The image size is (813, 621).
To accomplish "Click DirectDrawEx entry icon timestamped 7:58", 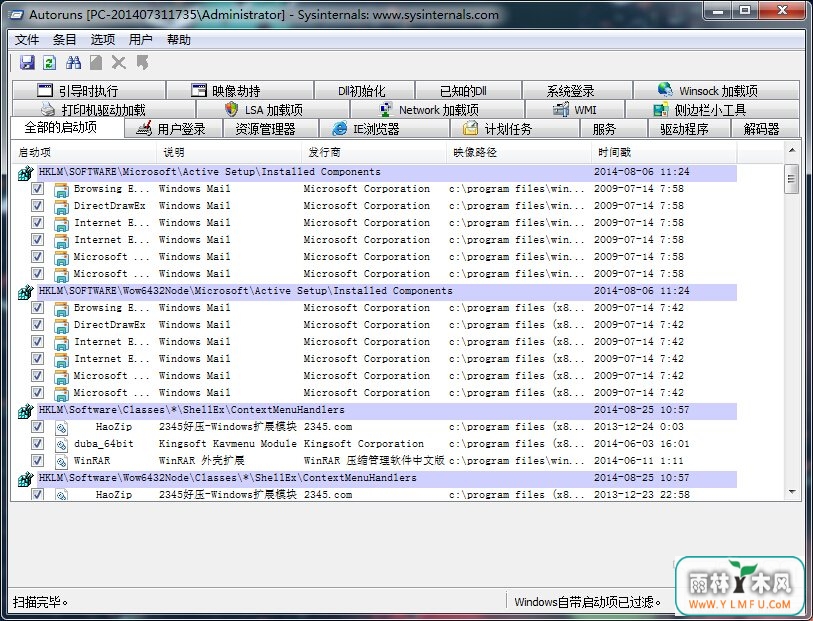I will coord(61,206).
